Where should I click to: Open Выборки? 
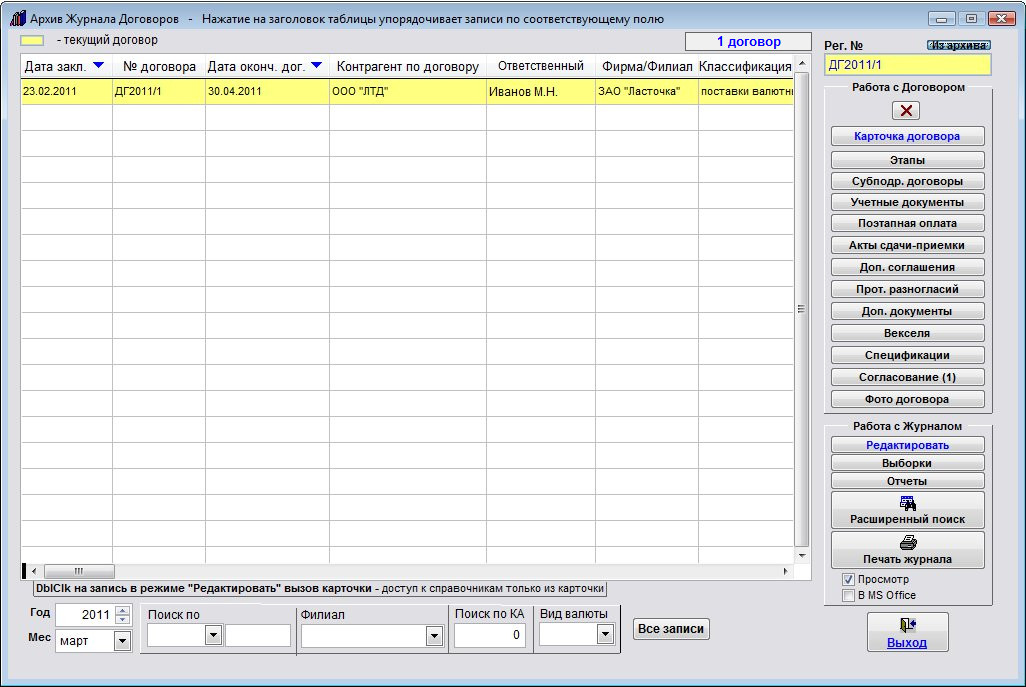tap(908, 463)
